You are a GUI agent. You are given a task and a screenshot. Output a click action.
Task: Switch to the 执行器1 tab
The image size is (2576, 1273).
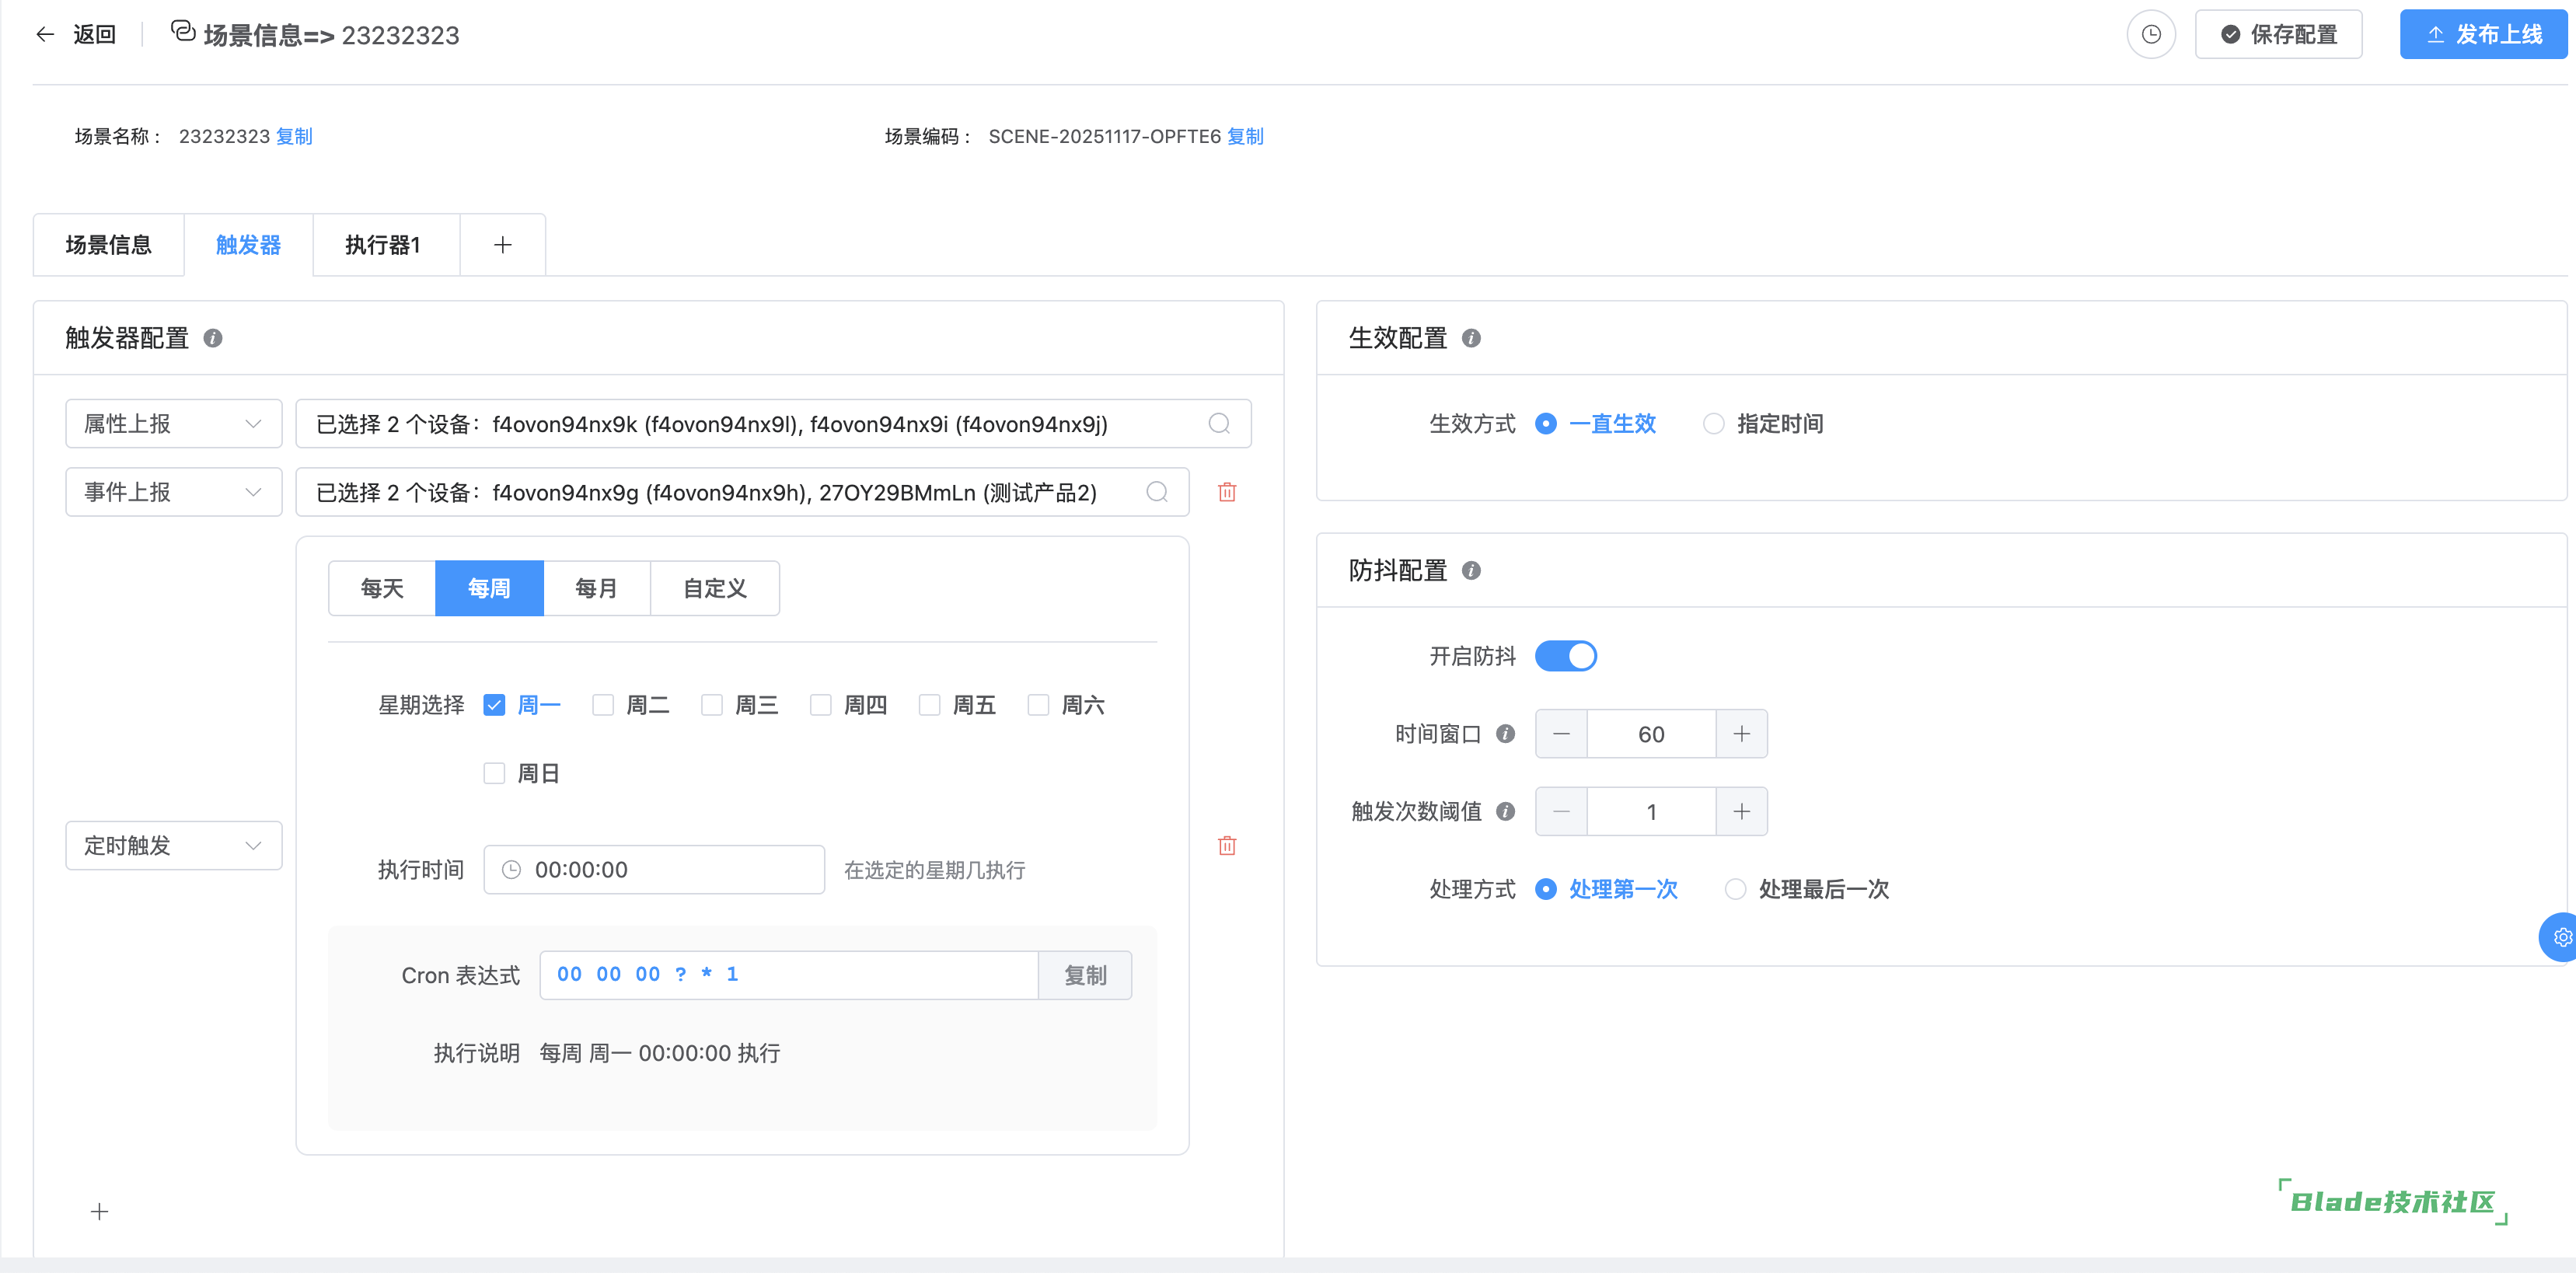pyautogui.click(x=384, y=245)
